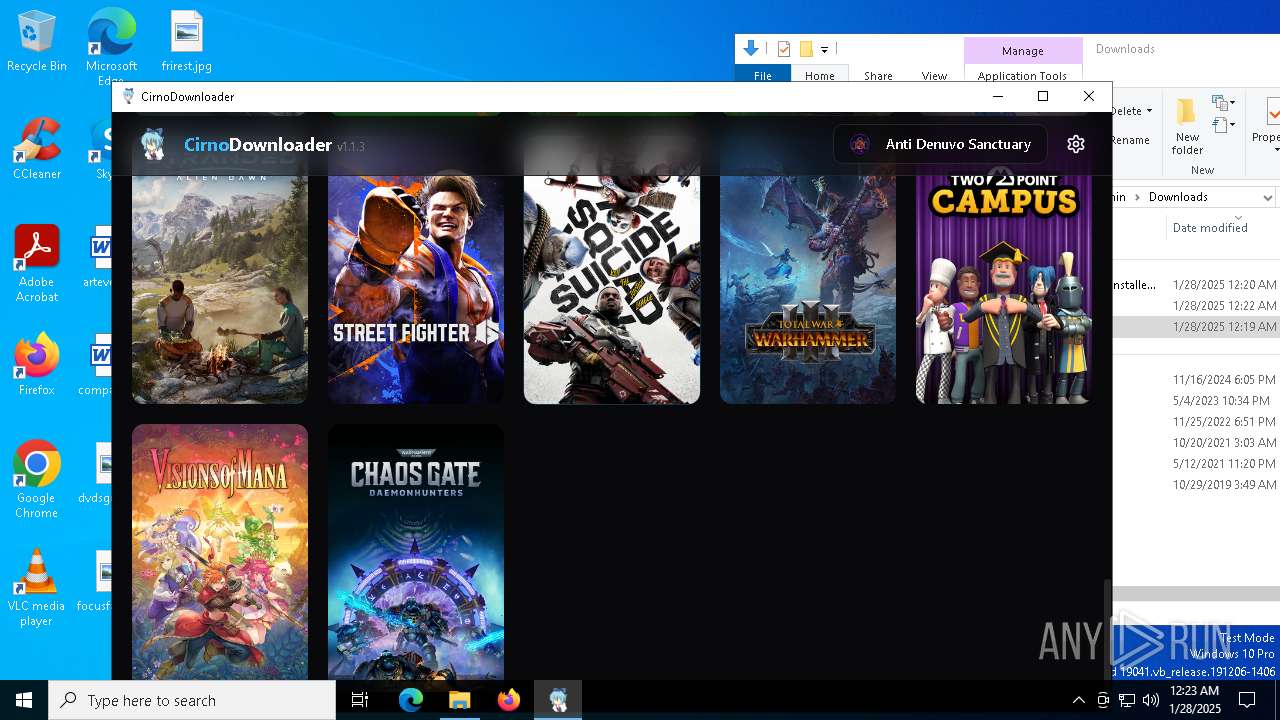Select file dated 10/20/2021 3:03 AM
The height and width of the screenshot is (720, 1280).
pos(1196,443)
